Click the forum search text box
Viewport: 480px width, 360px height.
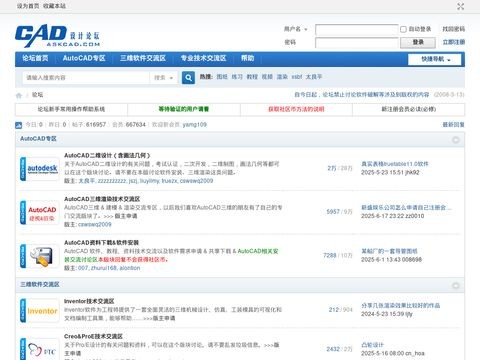pos(86,78)
